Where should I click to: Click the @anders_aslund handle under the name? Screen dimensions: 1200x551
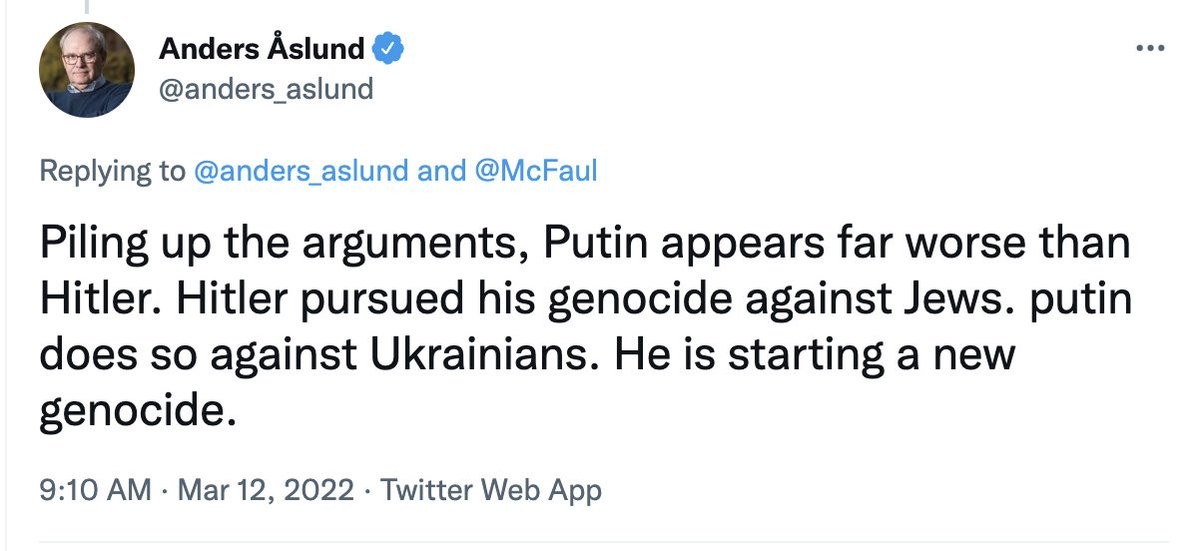pyautogui.click(x=265, y=89)
